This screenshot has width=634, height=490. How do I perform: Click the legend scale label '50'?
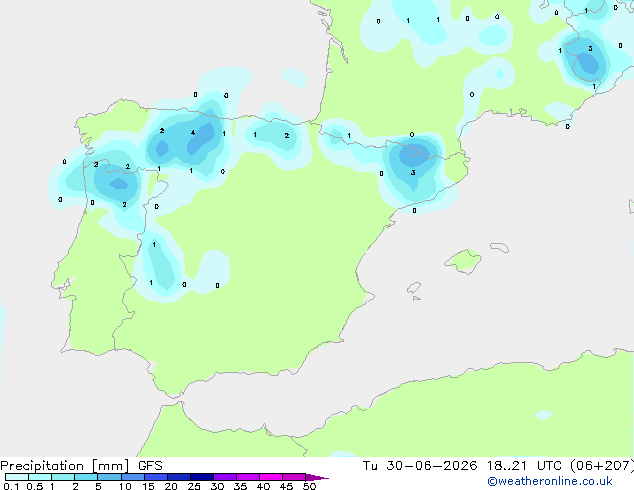(309, 486)
